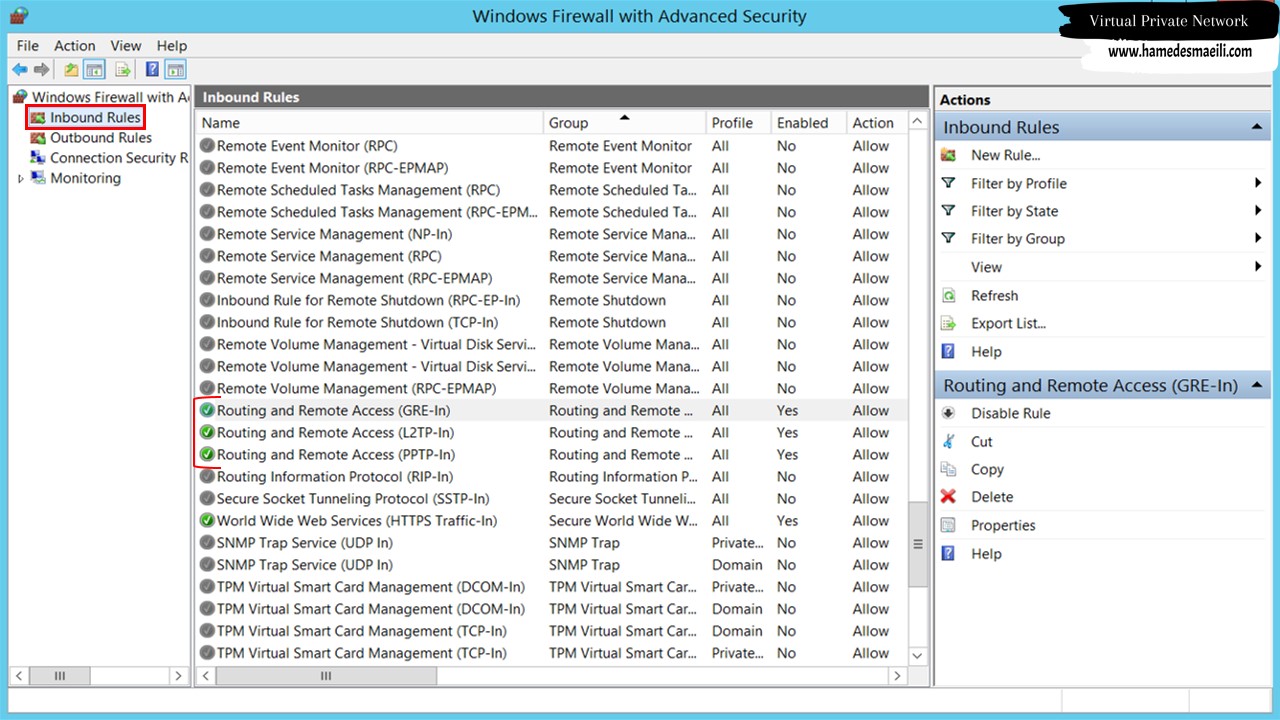The height and width of the screenshot is (720, 1280).
Task: Click the Disable Rule action link
Action: pyautogui.click(x=1011, y=413)
